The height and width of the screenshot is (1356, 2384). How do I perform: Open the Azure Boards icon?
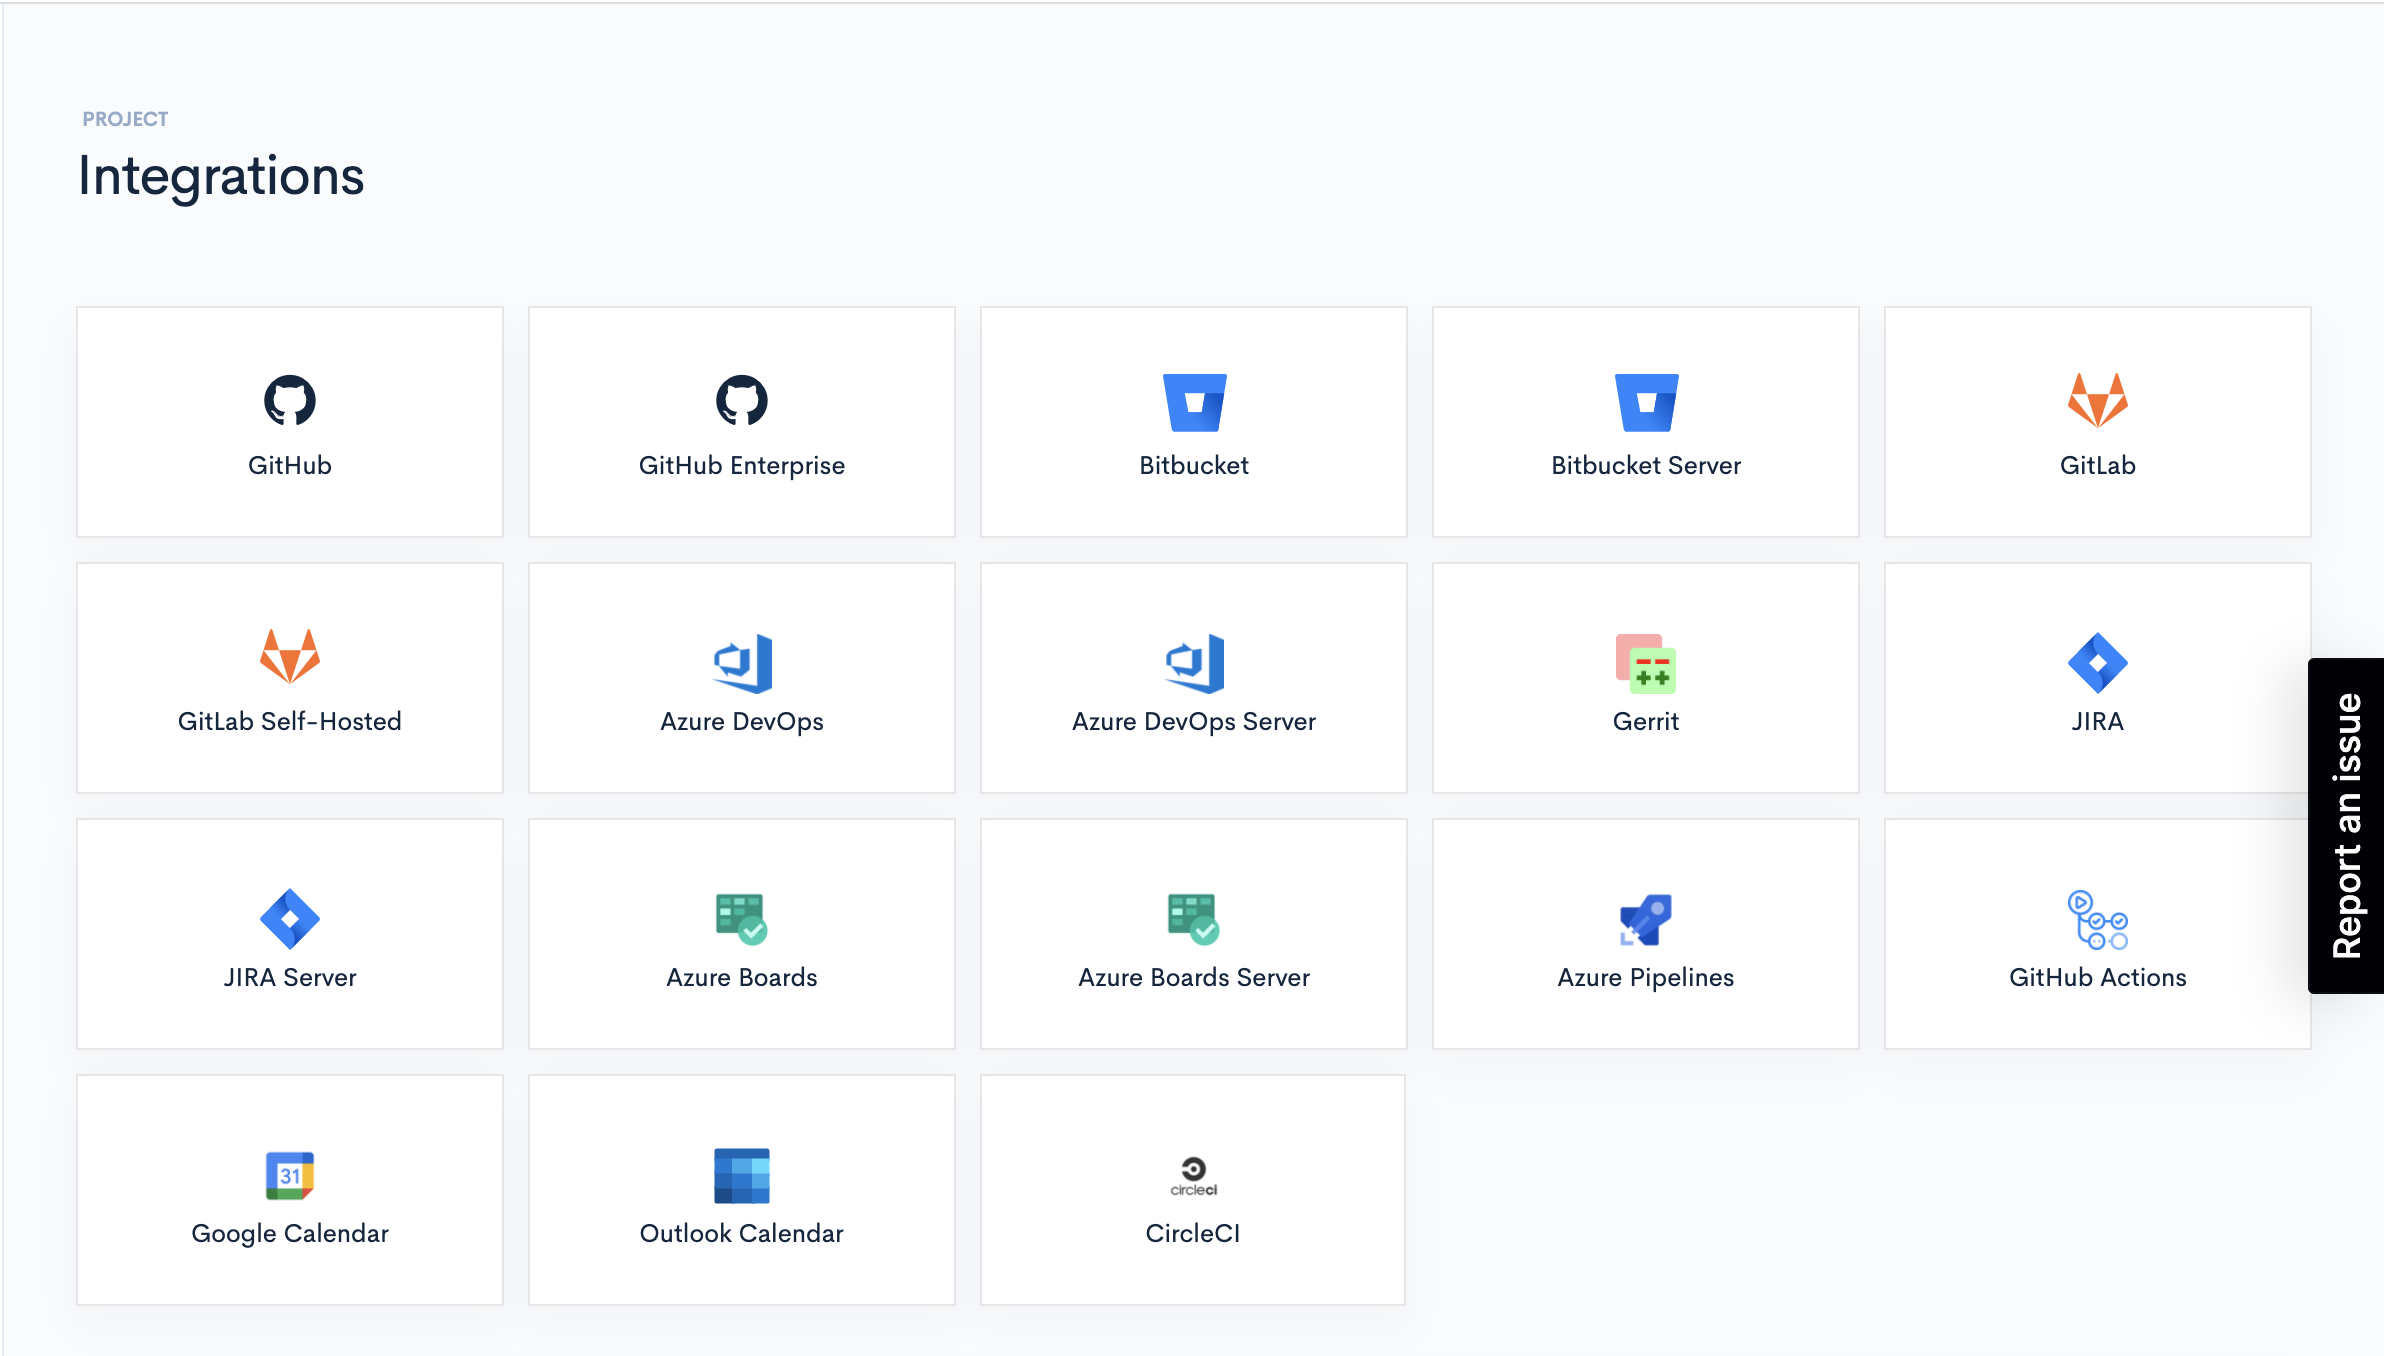(741, 919)
